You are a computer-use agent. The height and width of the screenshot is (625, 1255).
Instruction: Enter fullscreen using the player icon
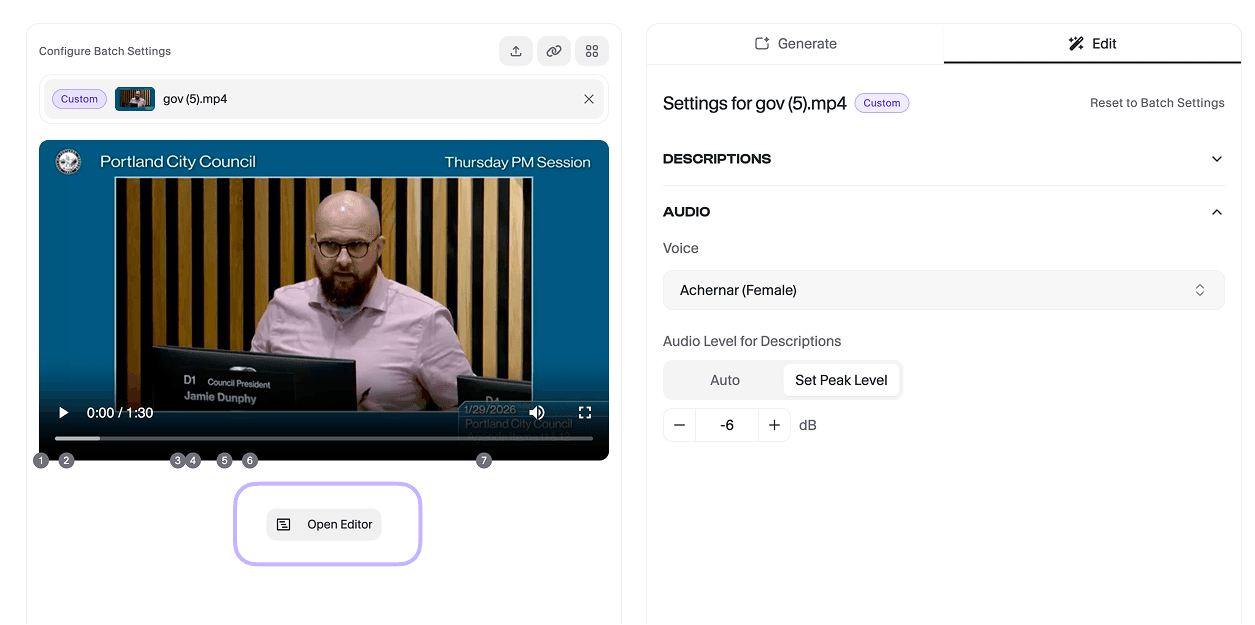[584, 412]
